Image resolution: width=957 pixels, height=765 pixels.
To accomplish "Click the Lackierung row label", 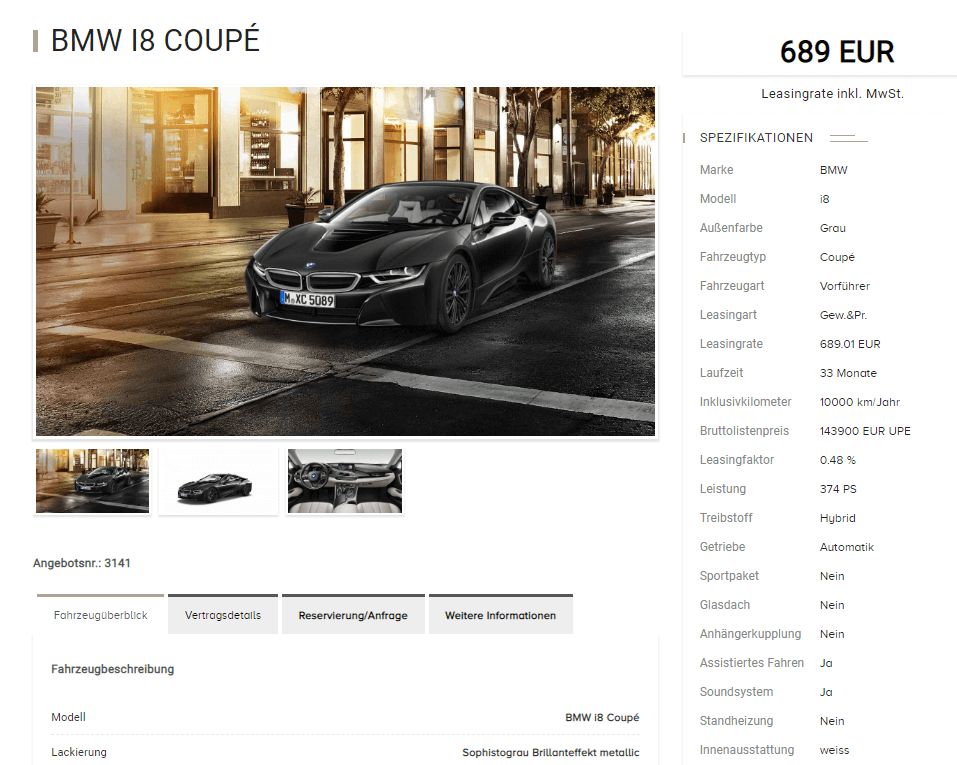I will pyautogui.click(x=79, y=752).
